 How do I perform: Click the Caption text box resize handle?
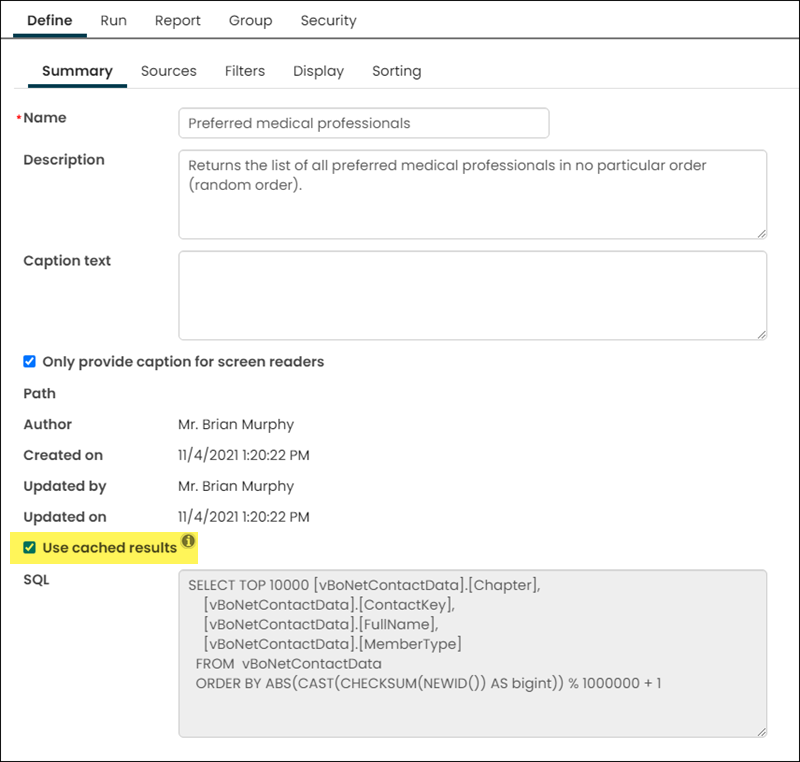[x=762, y=335]
